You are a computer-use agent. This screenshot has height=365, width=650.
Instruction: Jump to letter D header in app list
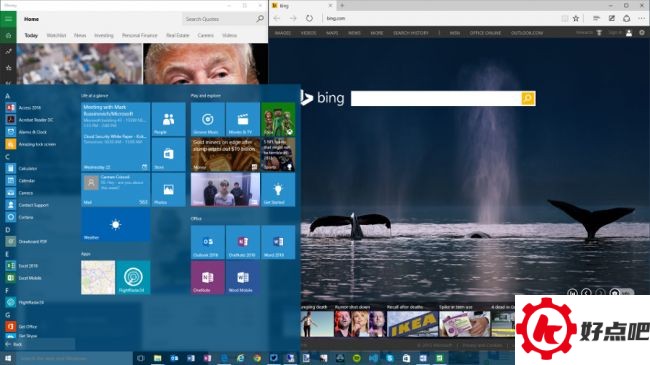click(x=7, y=229)
